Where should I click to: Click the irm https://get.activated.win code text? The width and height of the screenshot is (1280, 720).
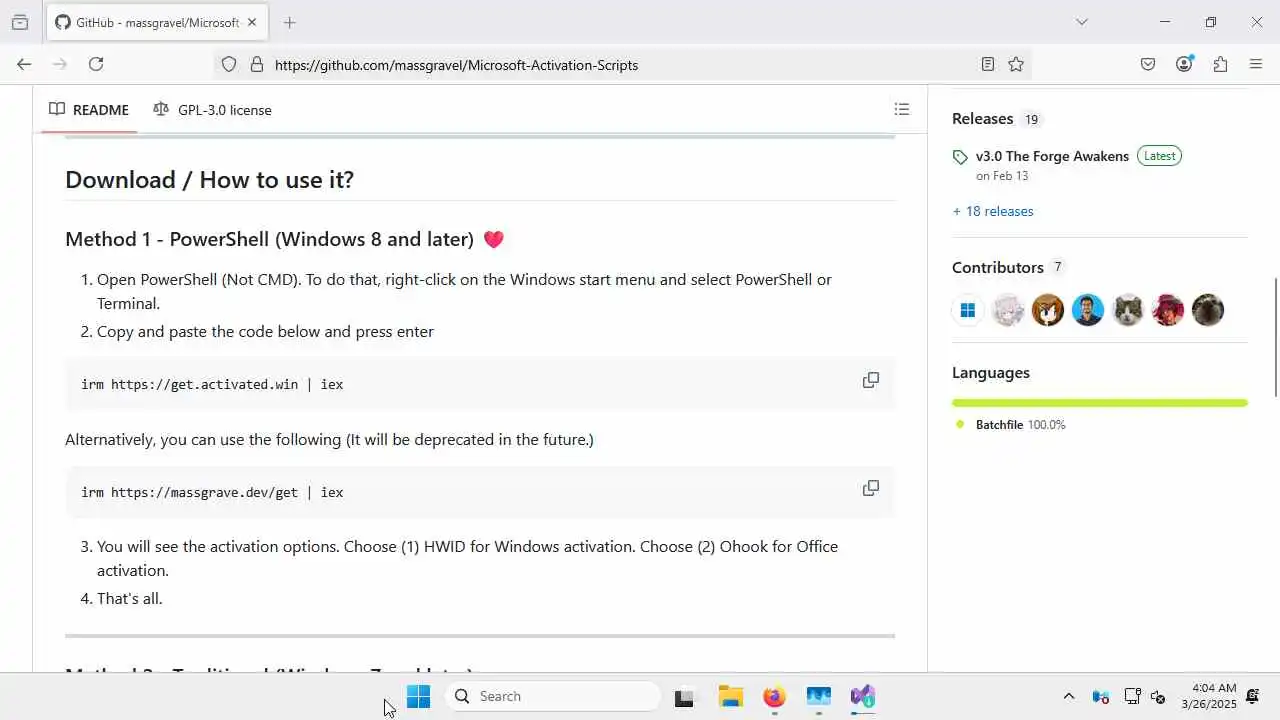tap(212, 384)
